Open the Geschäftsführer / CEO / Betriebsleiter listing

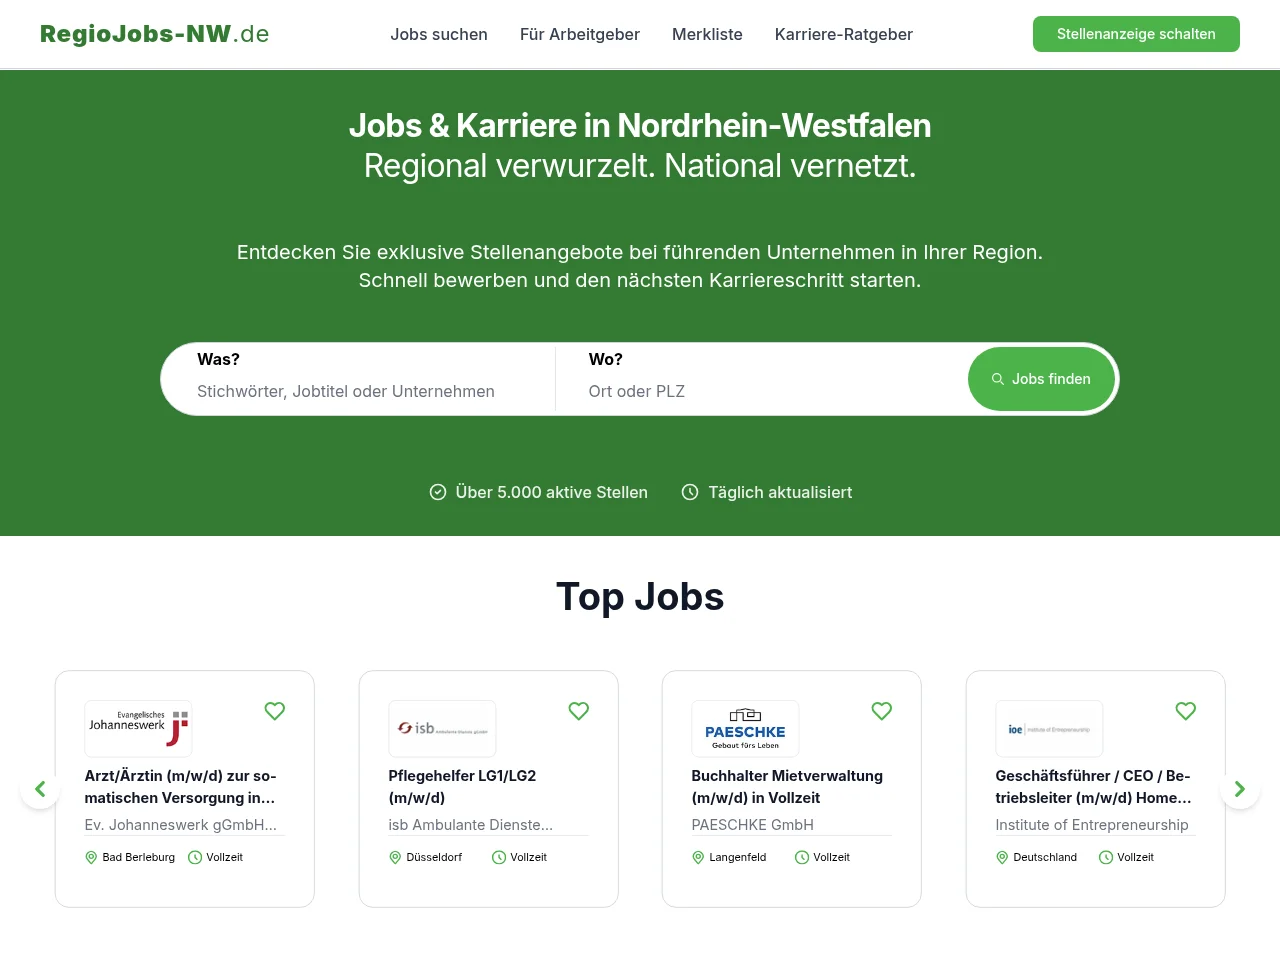point(1094,787)
